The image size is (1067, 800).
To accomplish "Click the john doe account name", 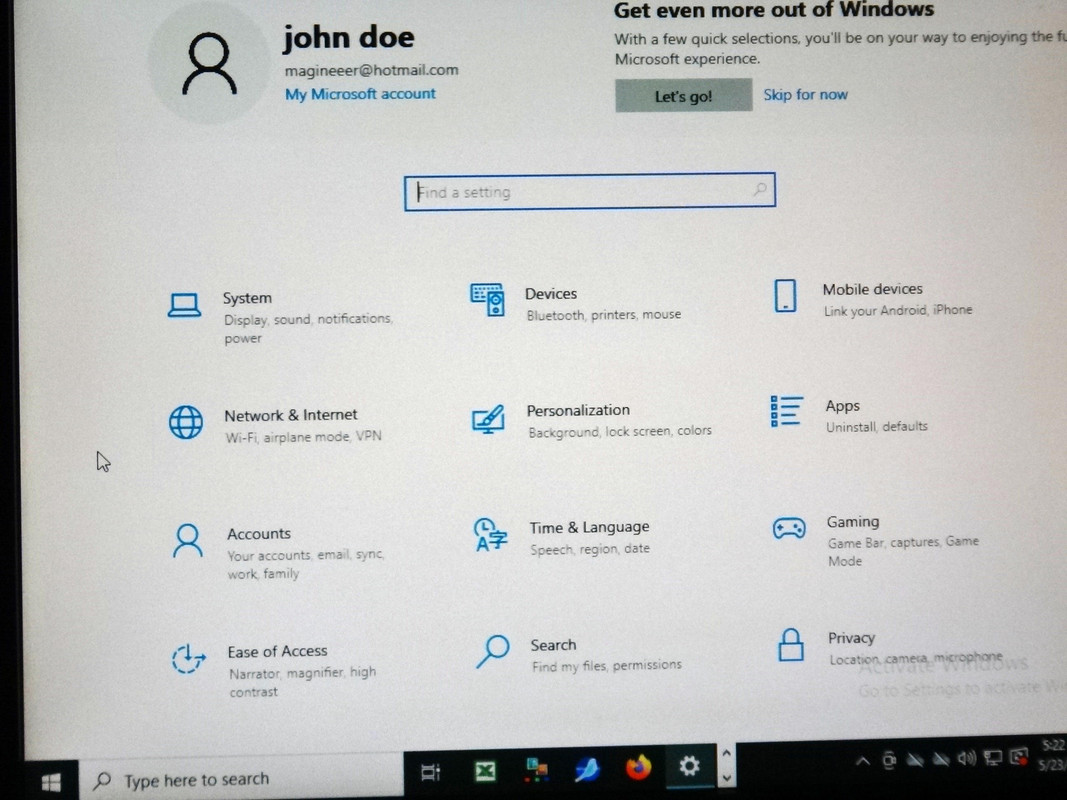I will point(348,37).
